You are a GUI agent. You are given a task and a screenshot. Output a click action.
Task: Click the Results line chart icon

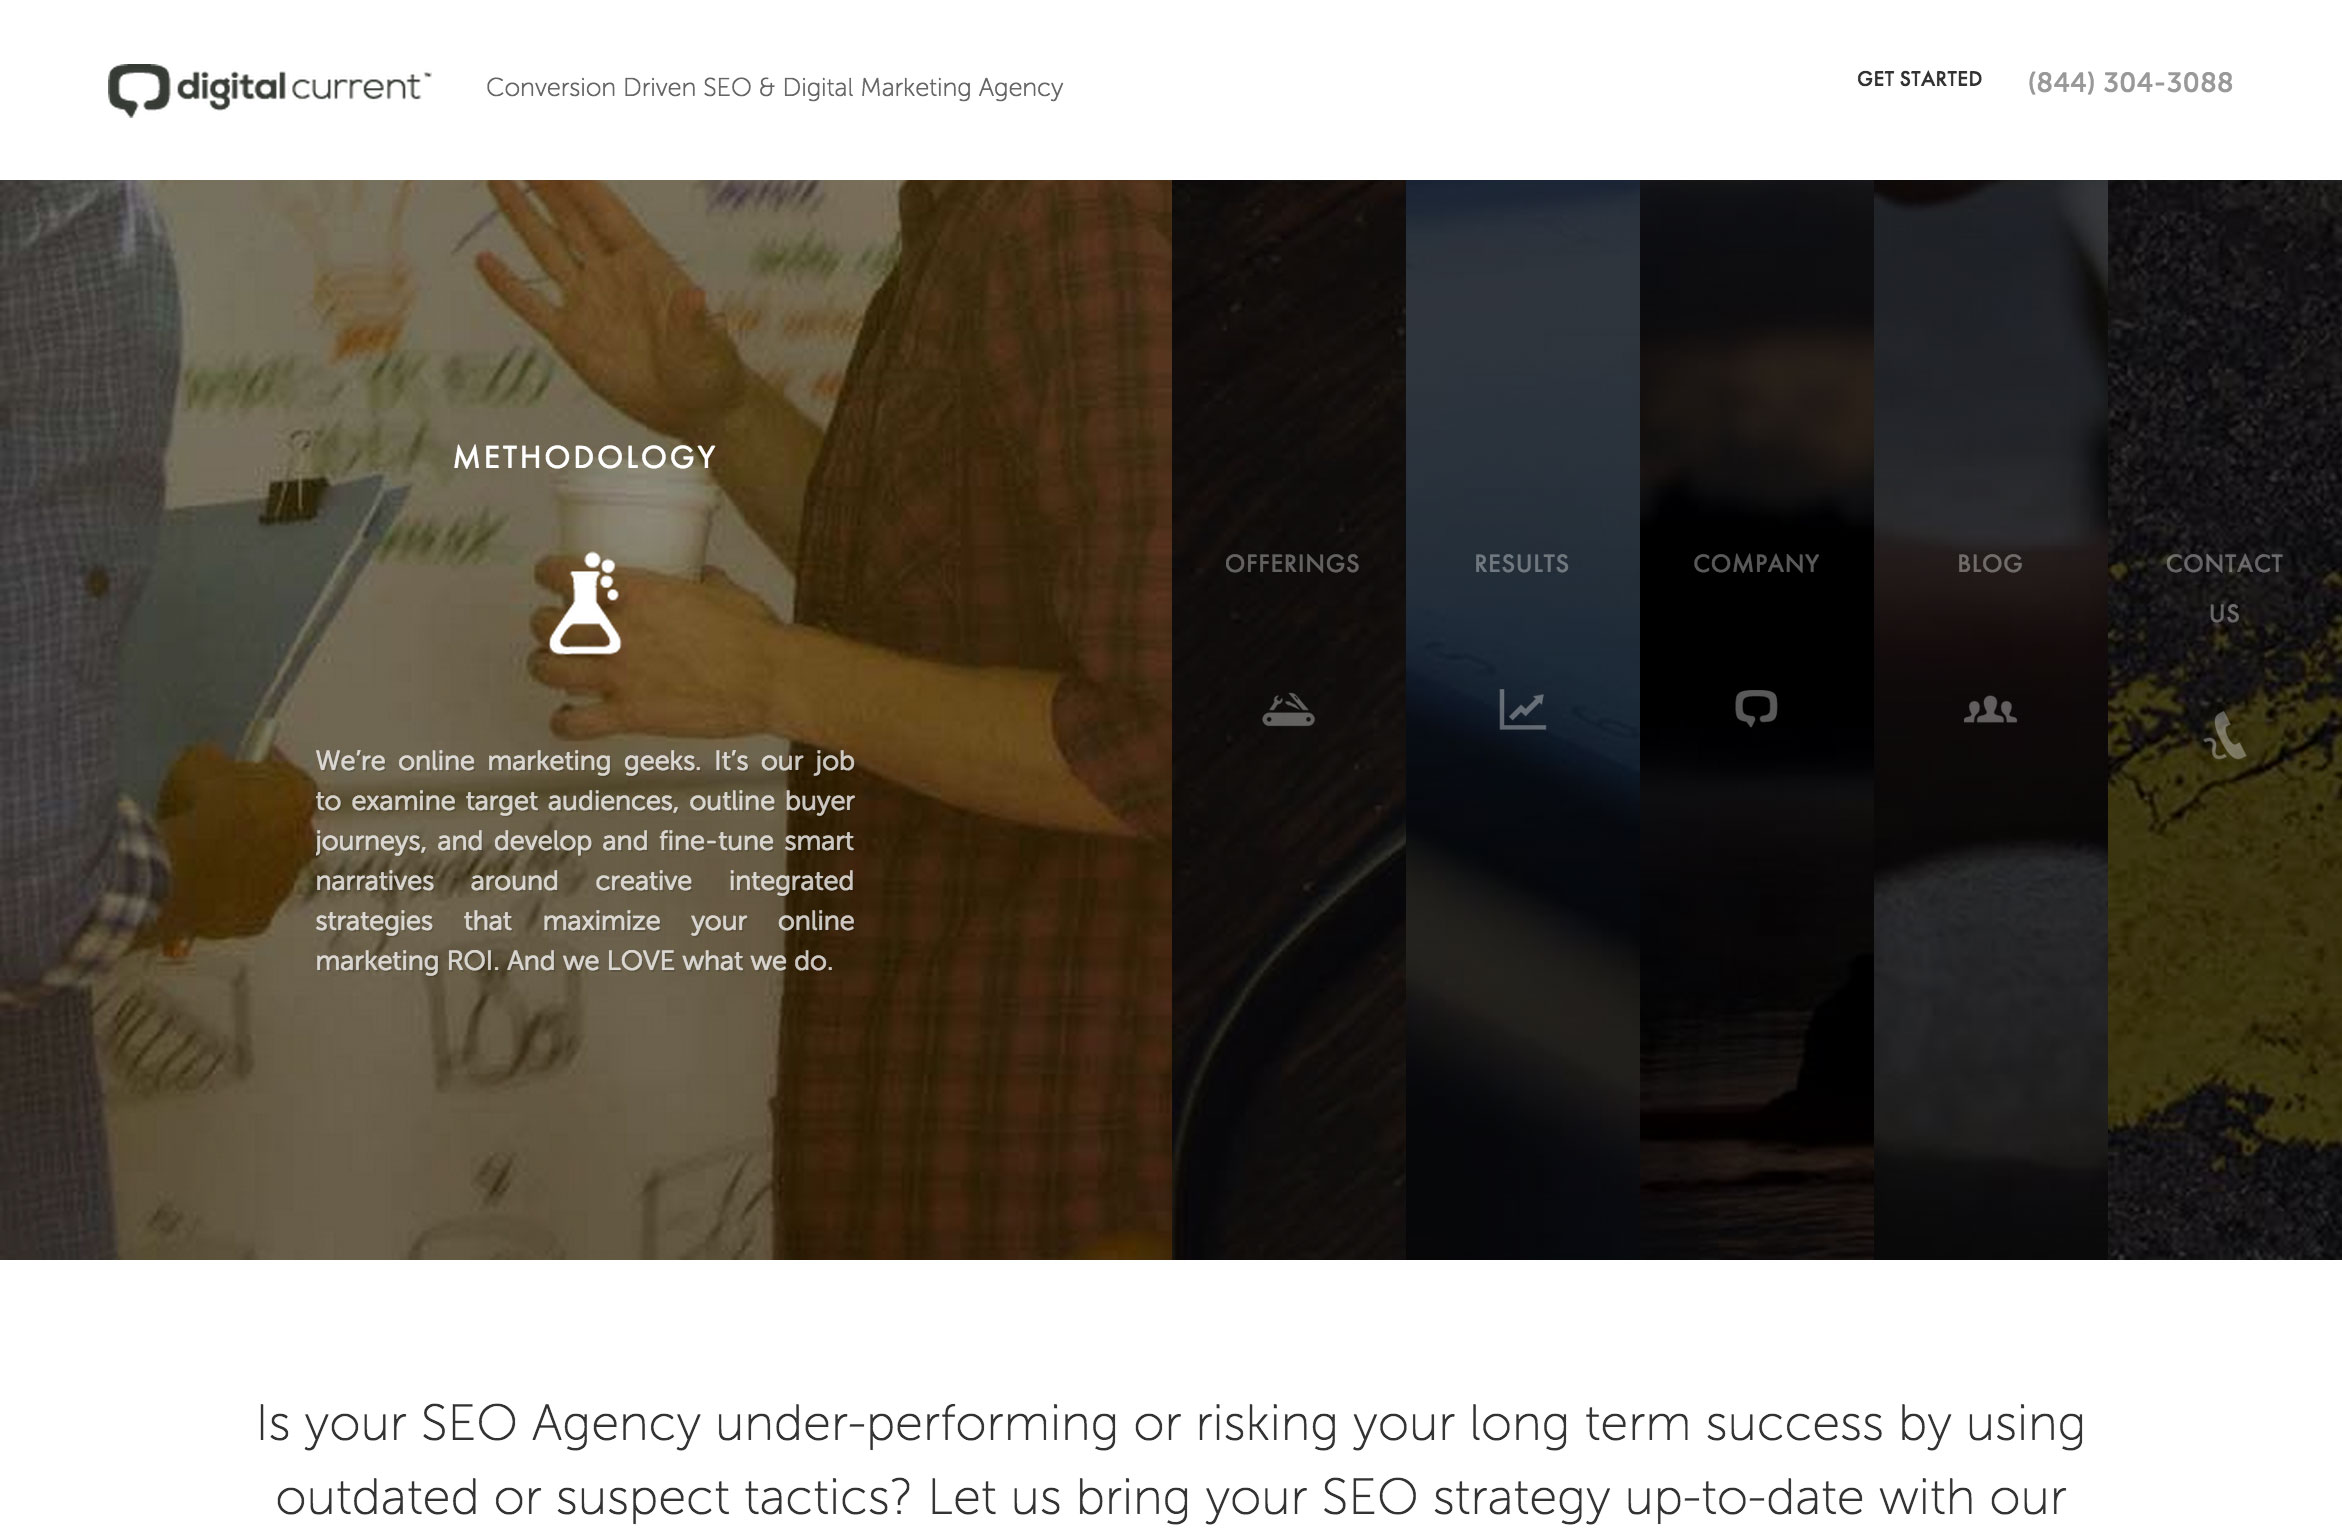(1522, 709)
